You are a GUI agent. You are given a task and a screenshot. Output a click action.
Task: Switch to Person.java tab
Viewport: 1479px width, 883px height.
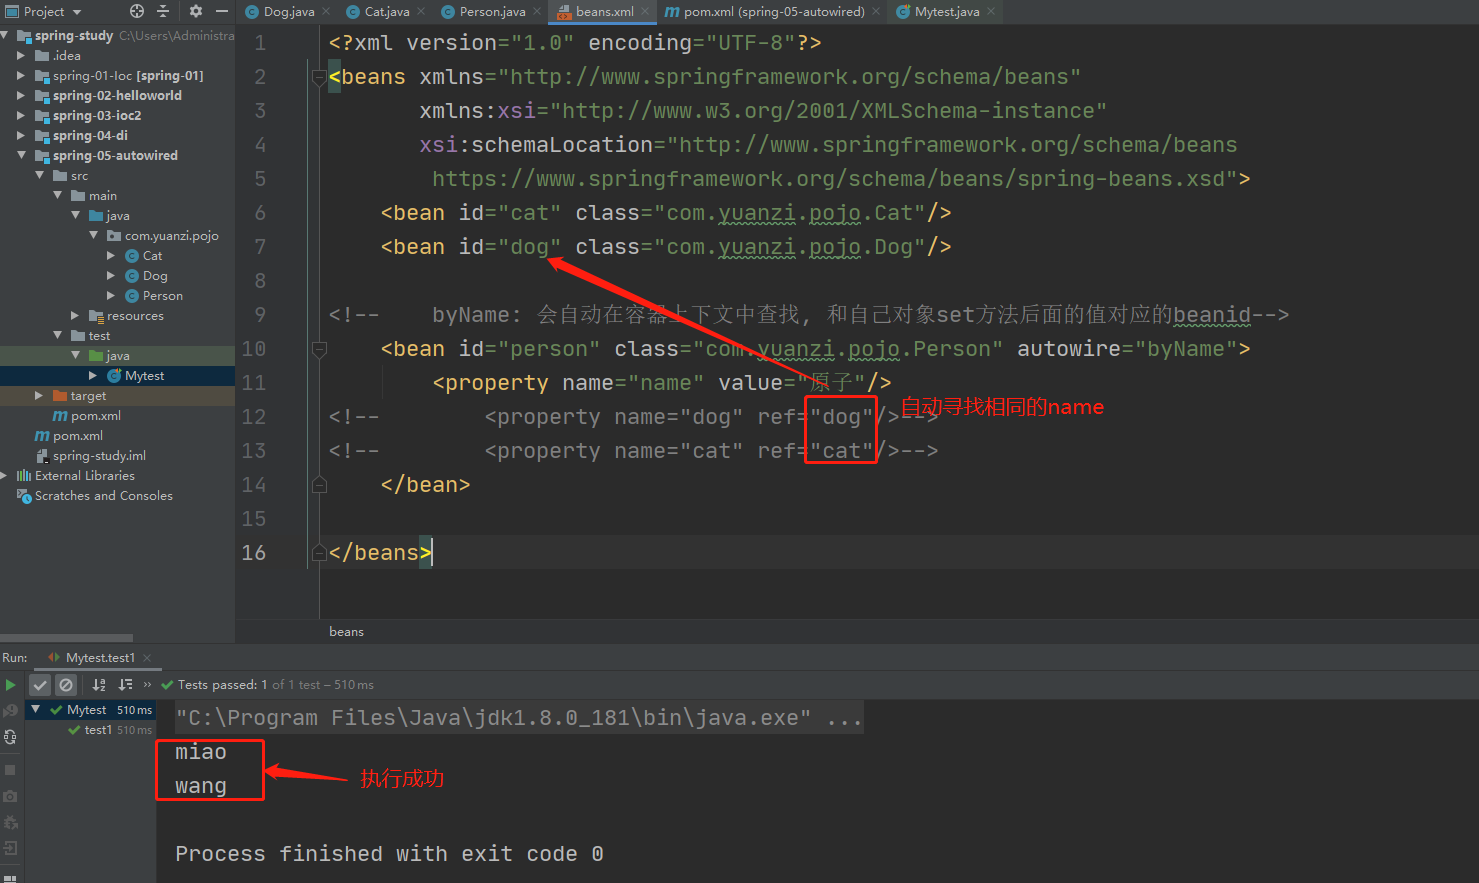(492, 12)
